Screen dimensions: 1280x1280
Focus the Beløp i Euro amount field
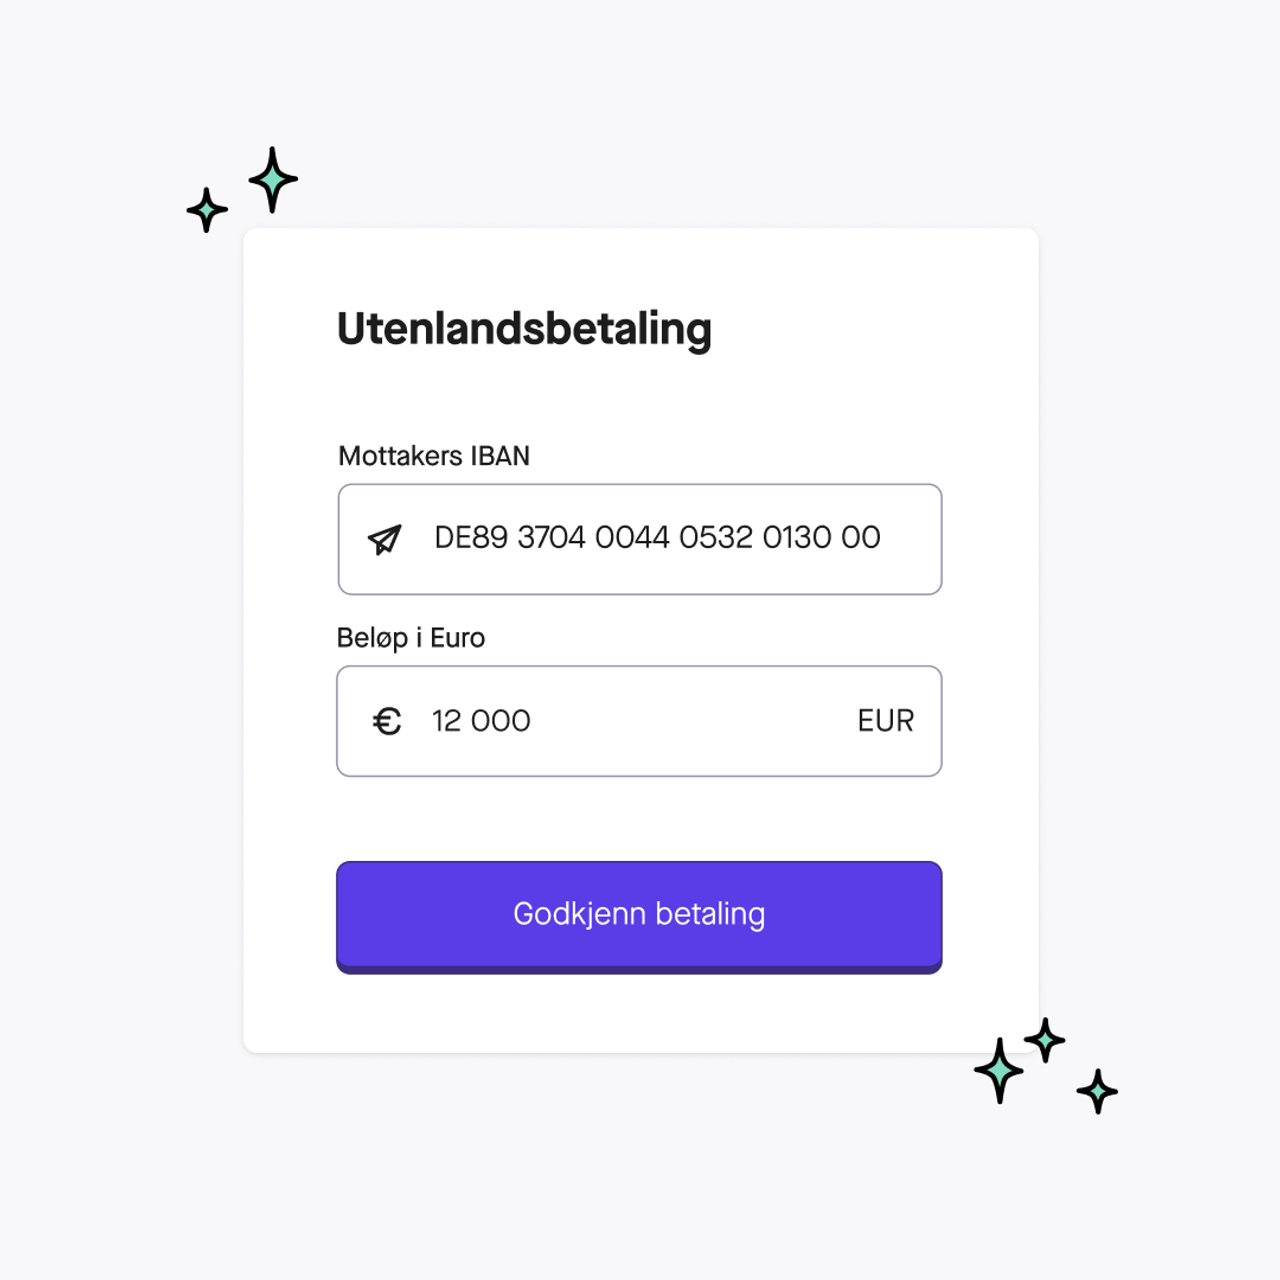[640, 721]
